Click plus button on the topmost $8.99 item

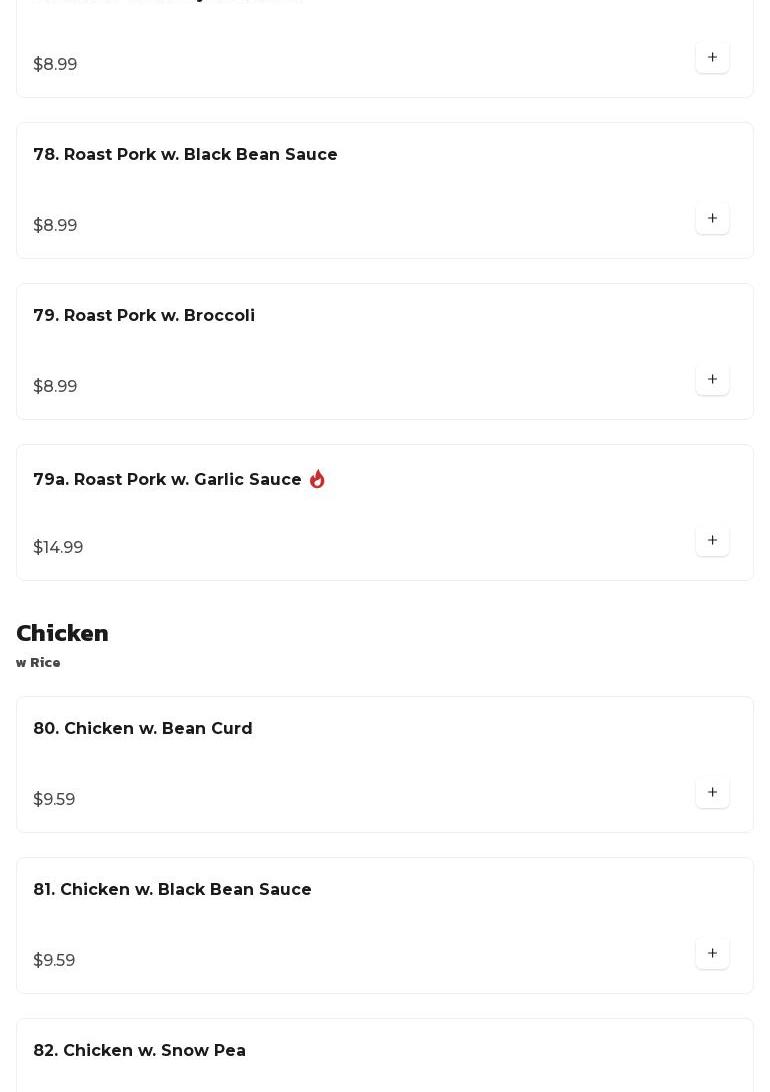click(x=712, y=57)
